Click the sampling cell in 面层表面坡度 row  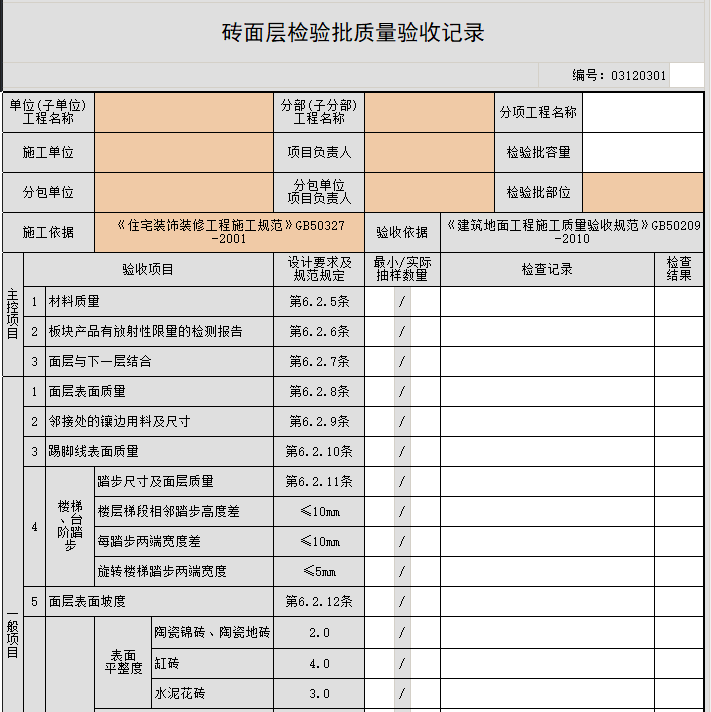pos(402,601)
